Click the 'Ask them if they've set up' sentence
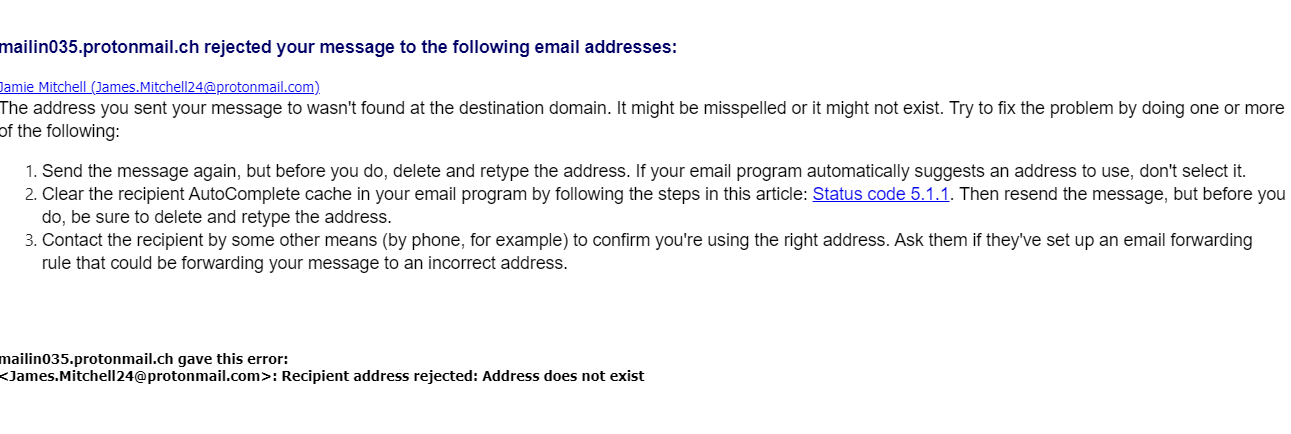The height and width of the screenshot is (434, 1291). (x=1000, y=241)
